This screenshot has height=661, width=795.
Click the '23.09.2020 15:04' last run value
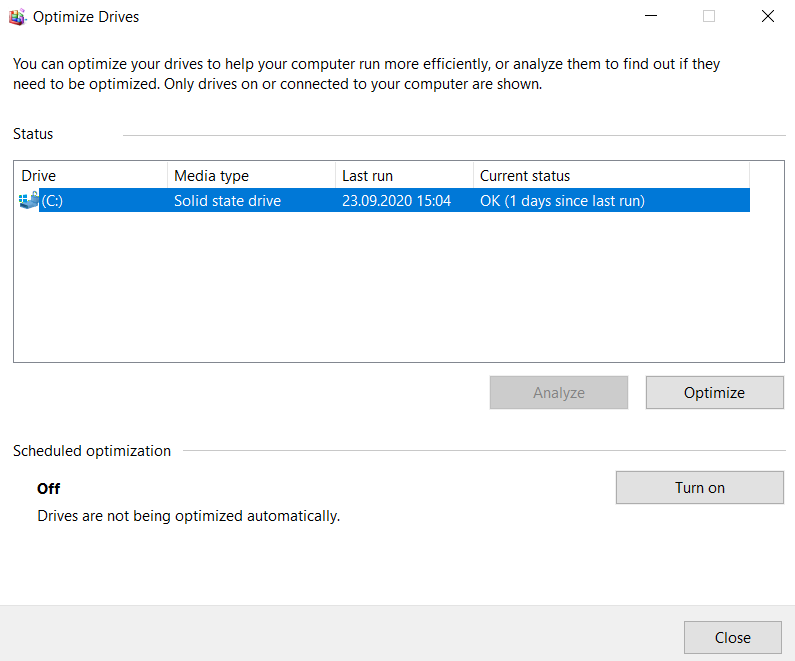click(x=396, y=201)
